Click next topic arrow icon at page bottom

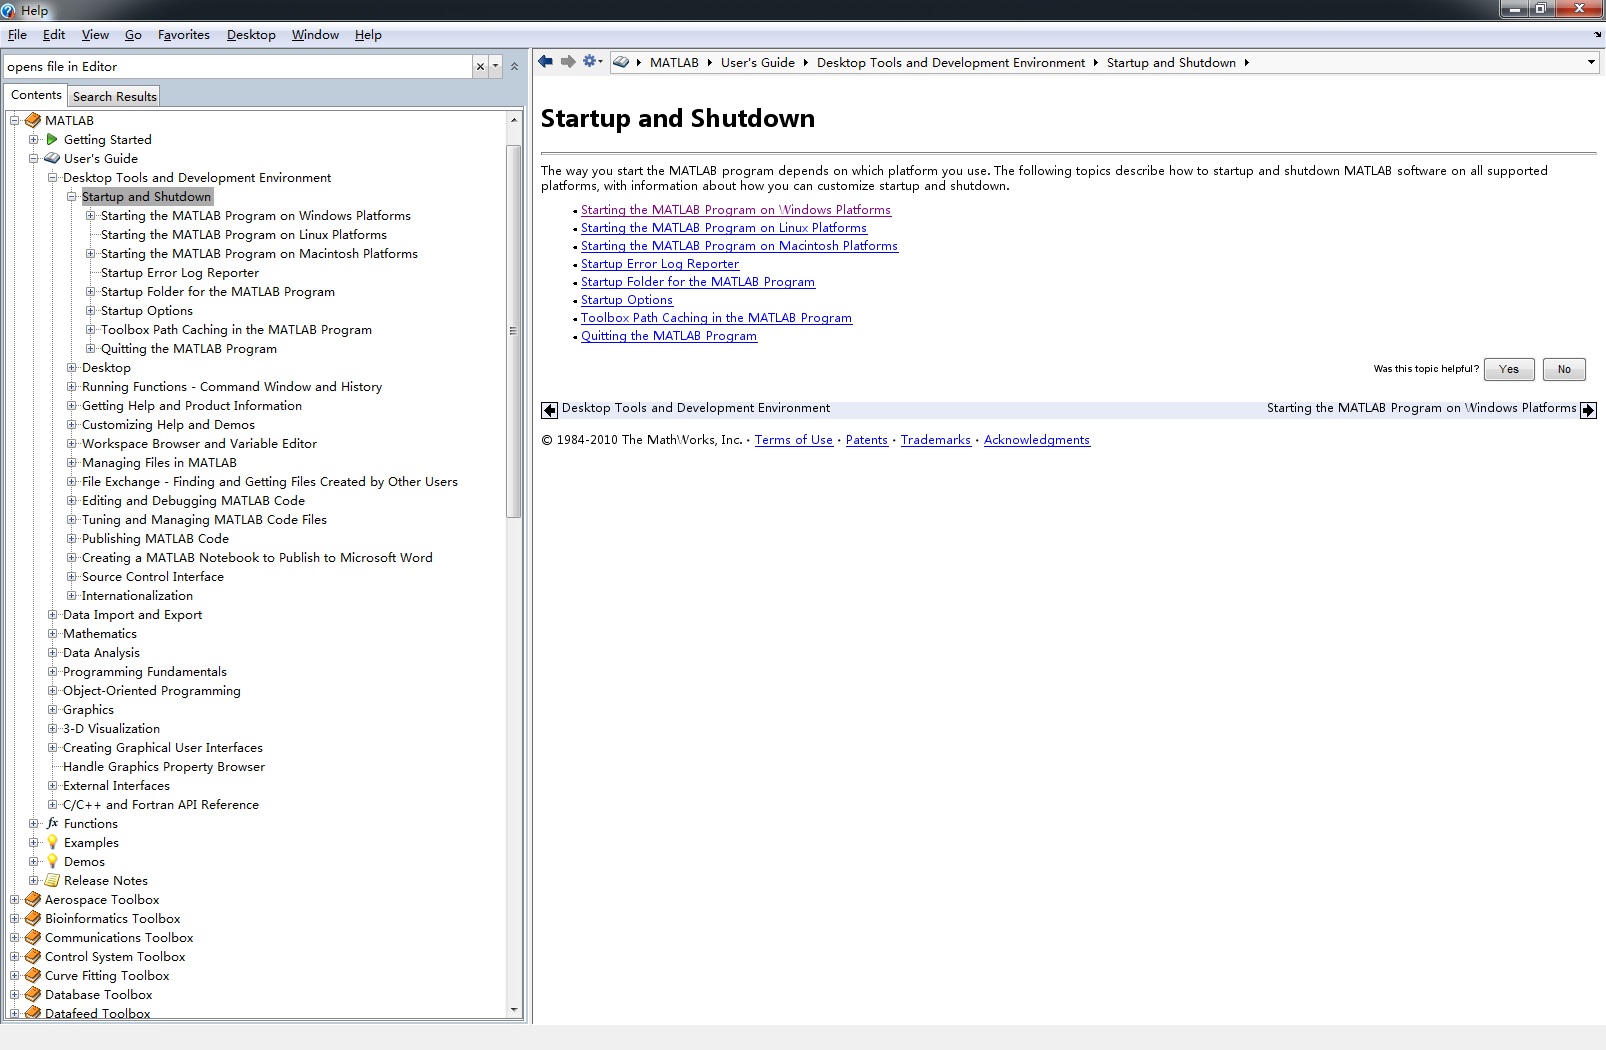point(1588,409)
